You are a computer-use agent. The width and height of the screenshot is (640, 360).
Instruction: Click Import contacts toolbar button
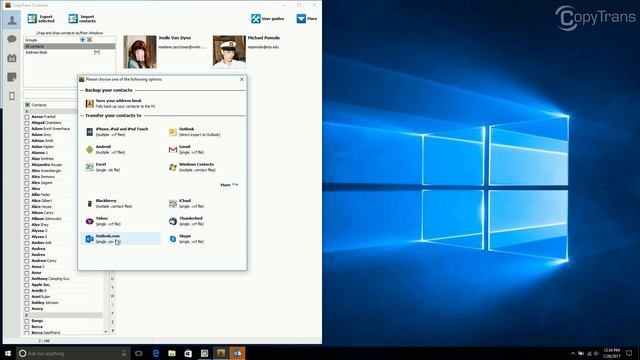coord(82,19)
